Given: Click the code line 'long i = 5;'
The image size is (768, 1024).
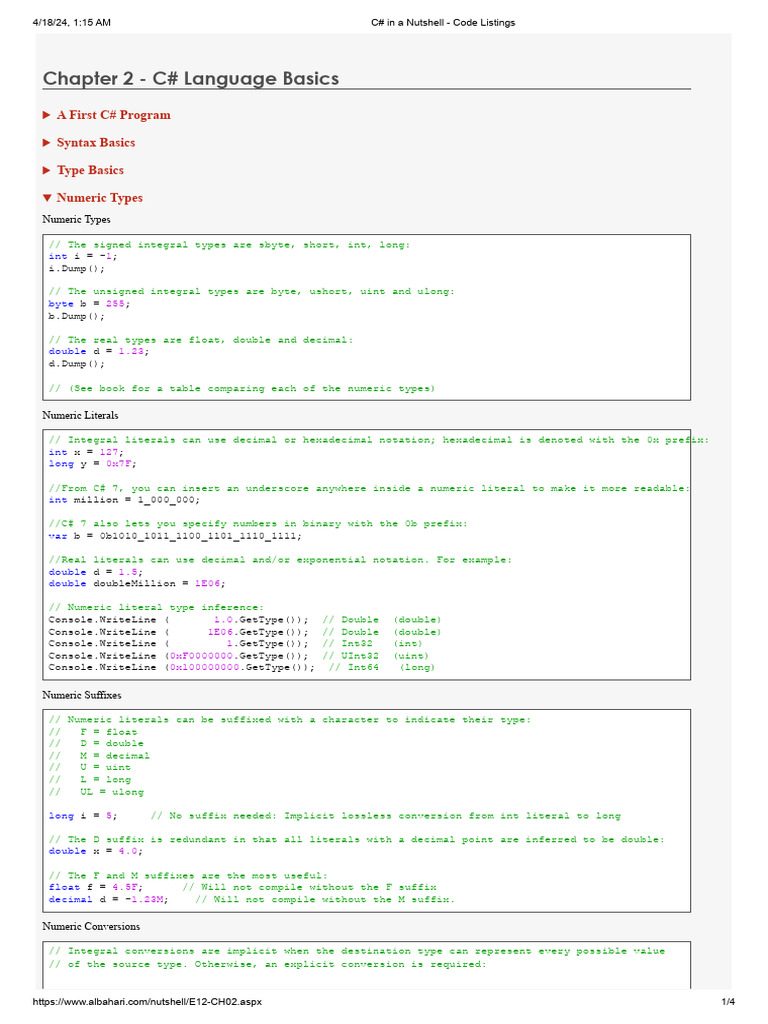Looking at the screenshot, I should [83, 816].
